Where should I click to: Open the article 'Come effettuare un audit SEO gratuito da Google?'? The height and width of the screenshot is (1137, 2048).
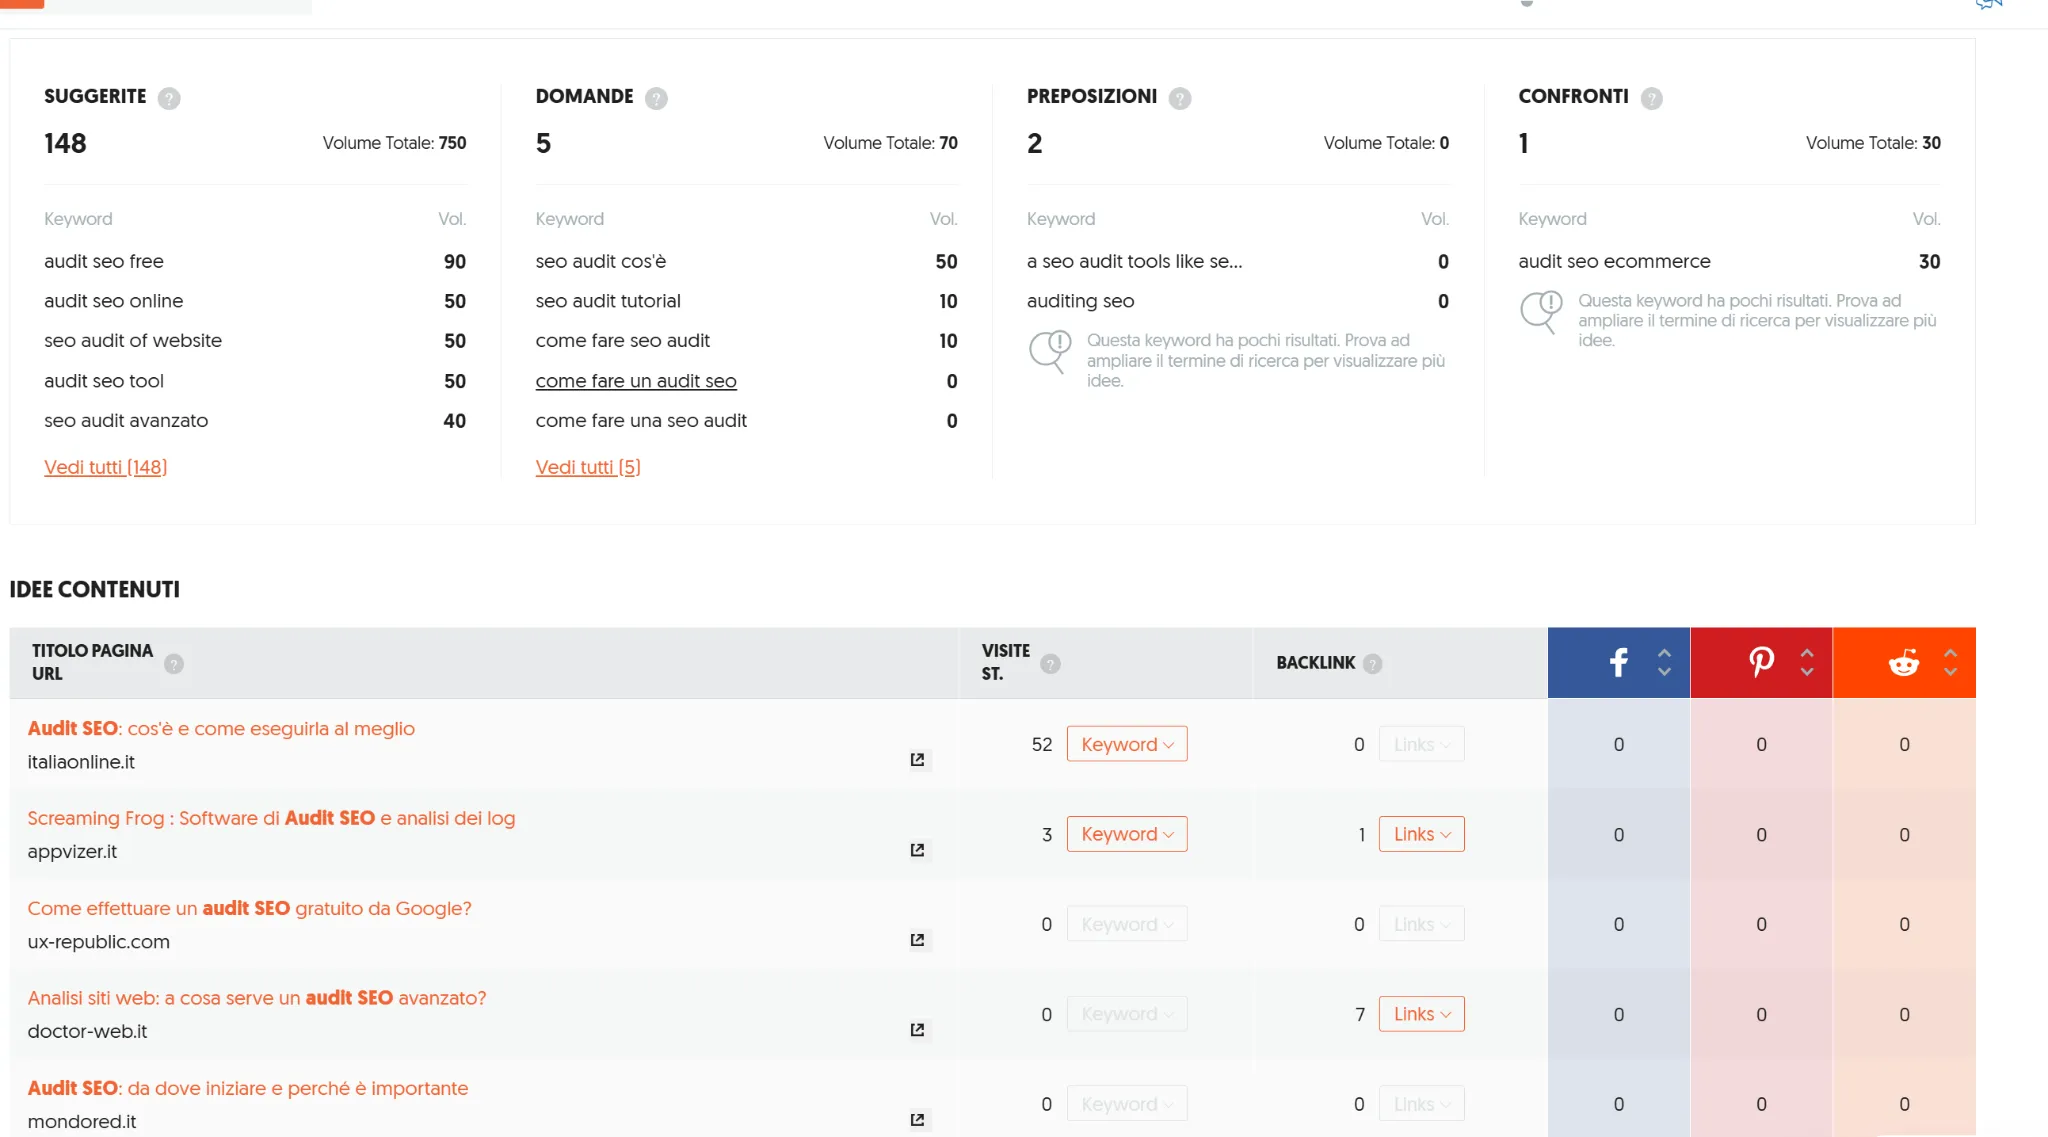click(x=249, y=908)
